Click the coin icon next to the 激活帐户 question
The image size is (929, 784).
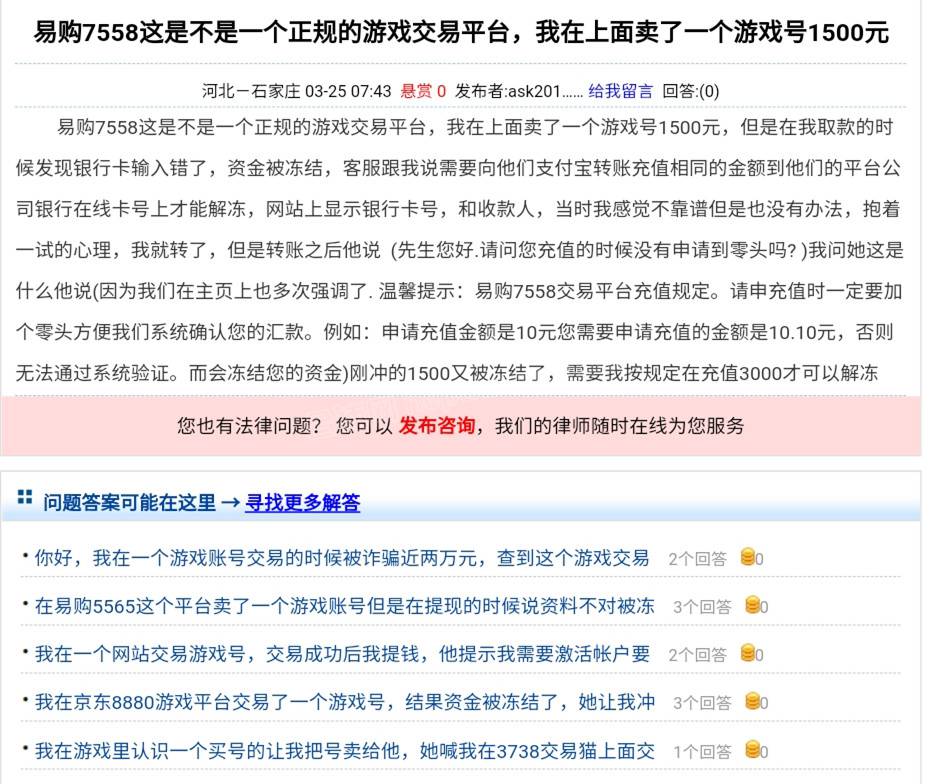pos(748,654)
